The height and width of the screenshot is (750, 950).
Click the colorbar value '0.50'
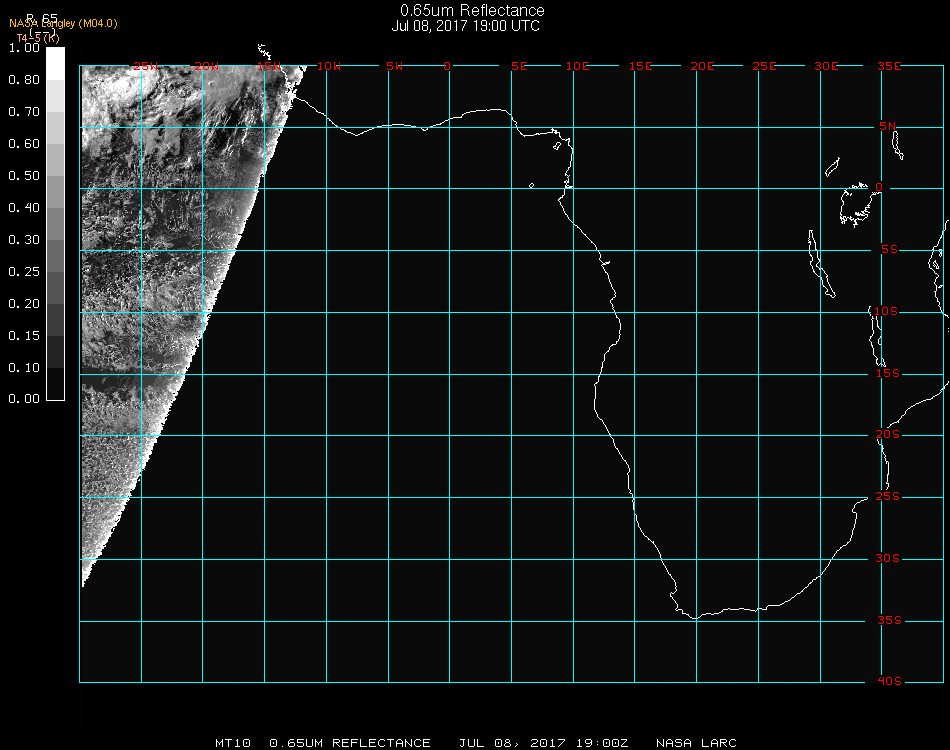(x=24, y=176)
